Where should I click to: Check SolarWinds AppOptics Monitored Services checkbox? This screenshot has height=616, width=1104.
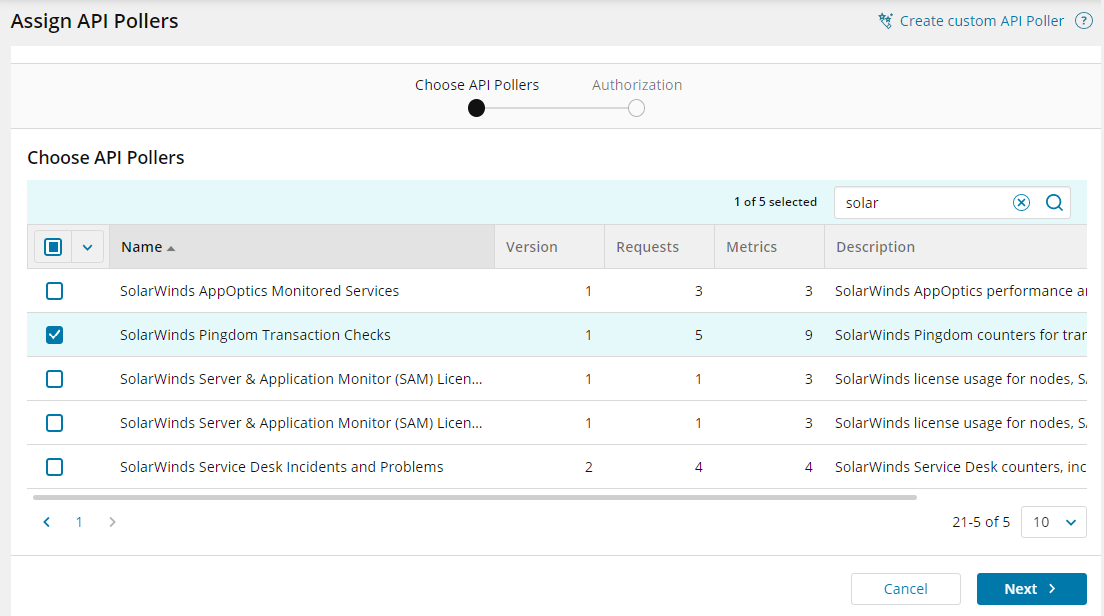point(55,291)
